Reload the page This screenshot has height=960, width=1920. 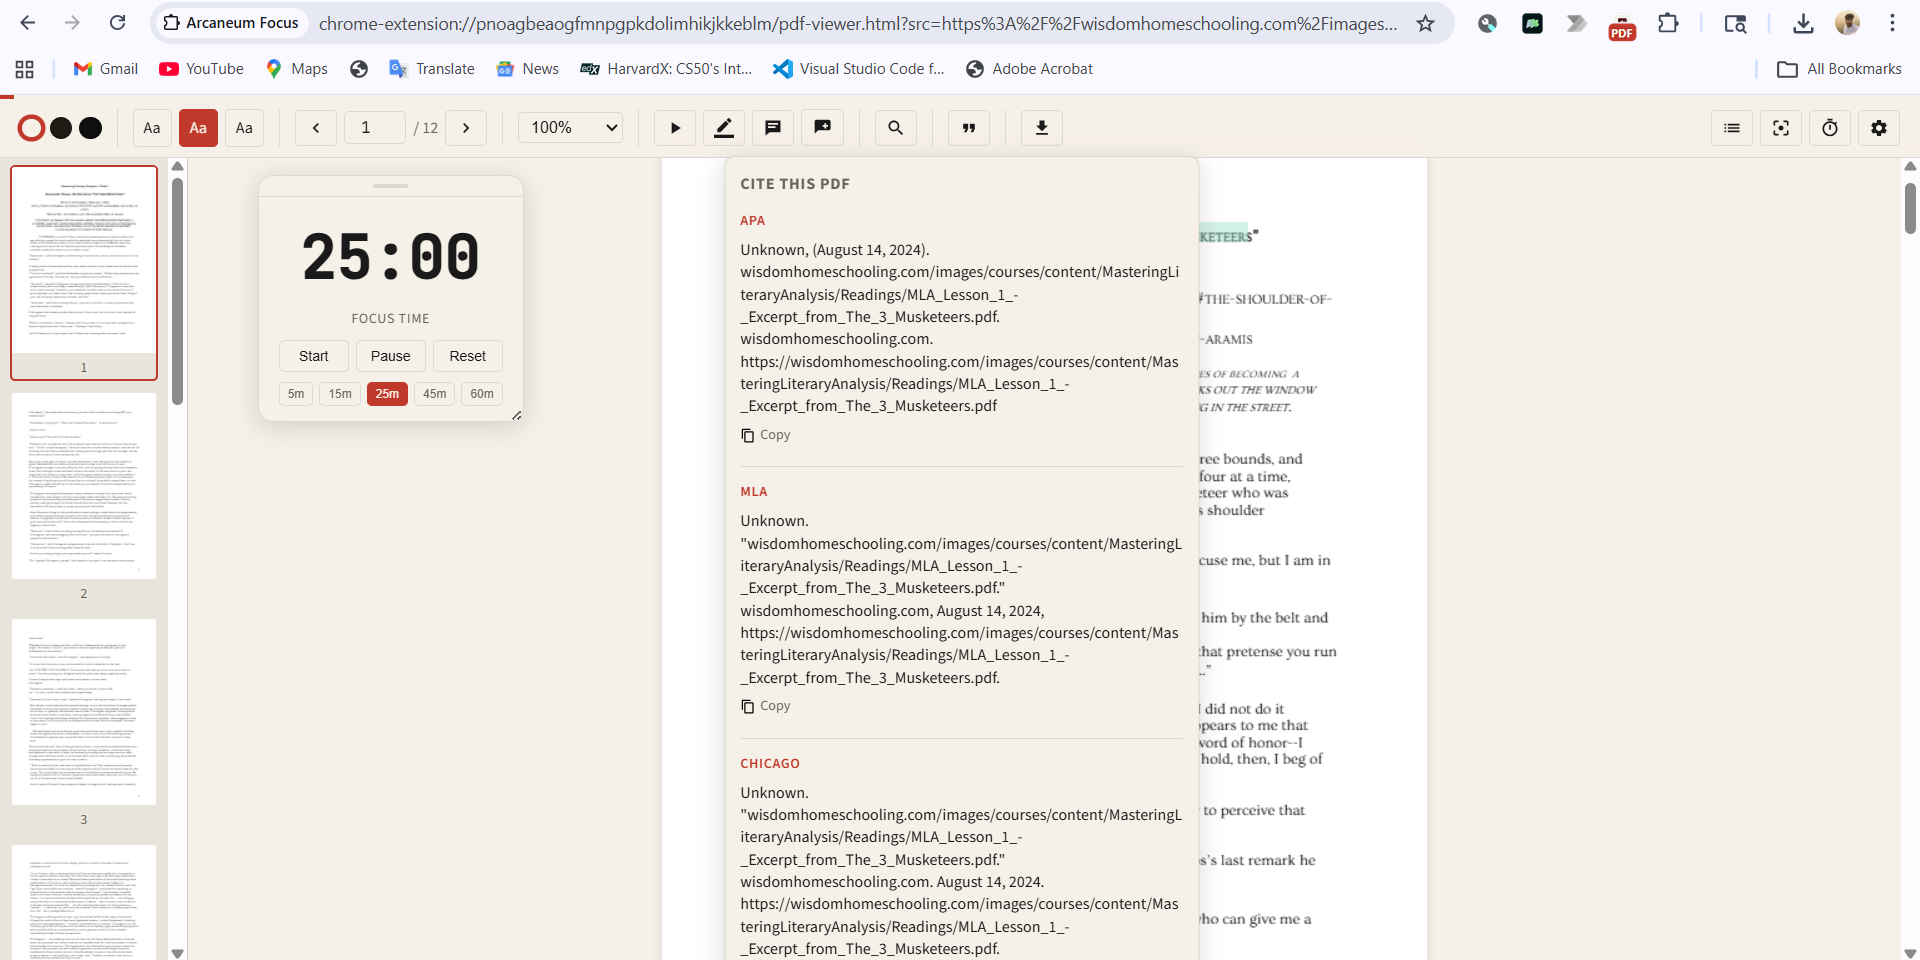coord(117,23)
